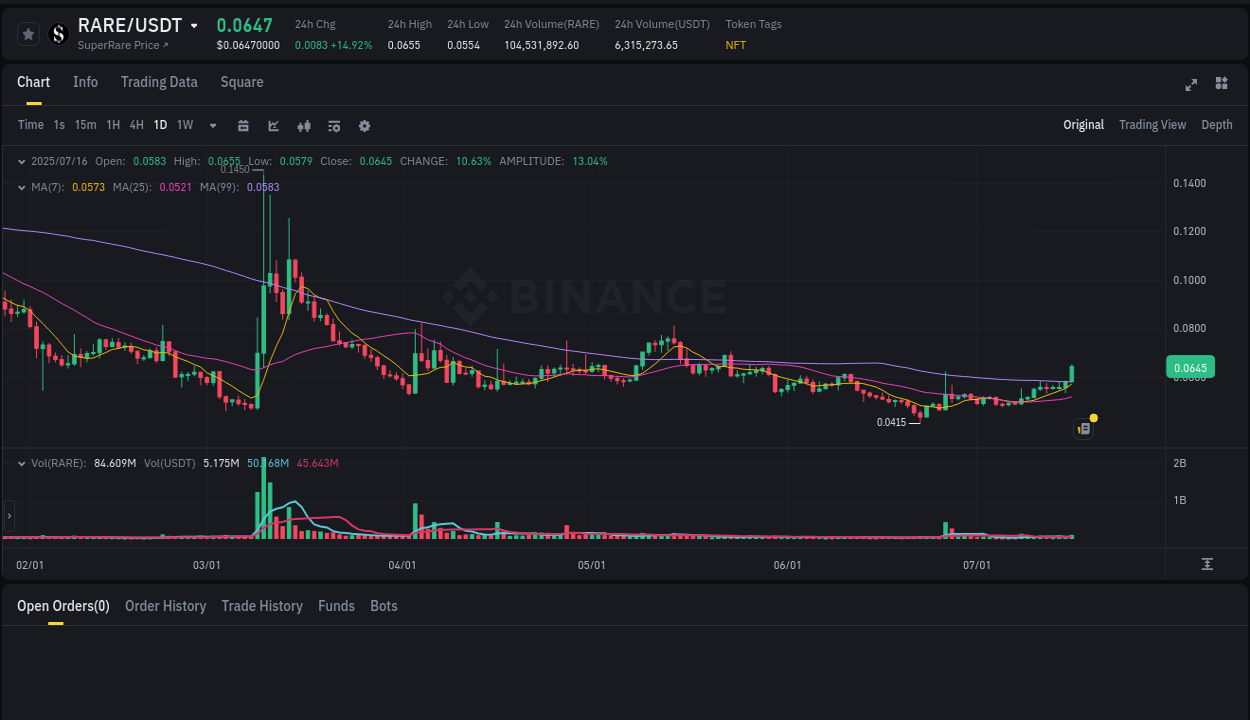Open the date range calendar icon
1250x720 pixels.
point(243,126)
